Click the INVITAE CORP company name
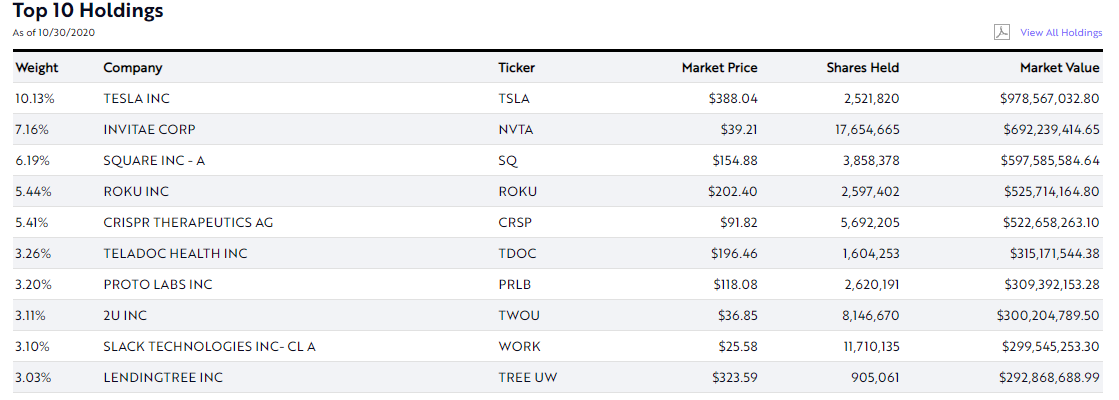1119x400 pixels. pyautogui.click(x=149, y=130)
